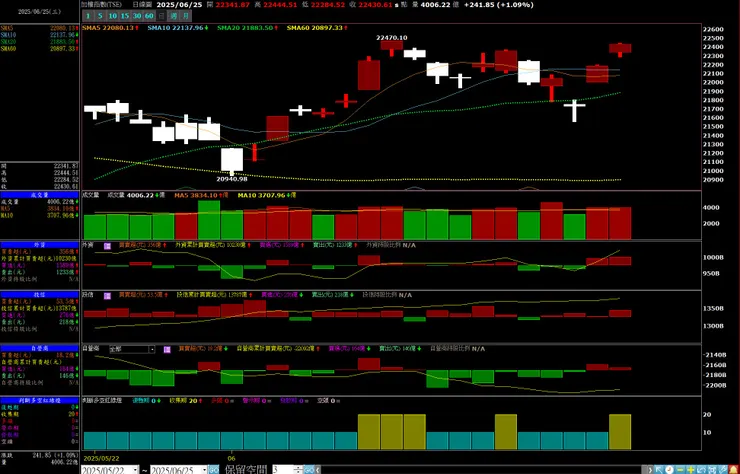Click the 2025/05/22 x-axis date label
The width and height of the screenshot is (740, 474).
(101, 458)
